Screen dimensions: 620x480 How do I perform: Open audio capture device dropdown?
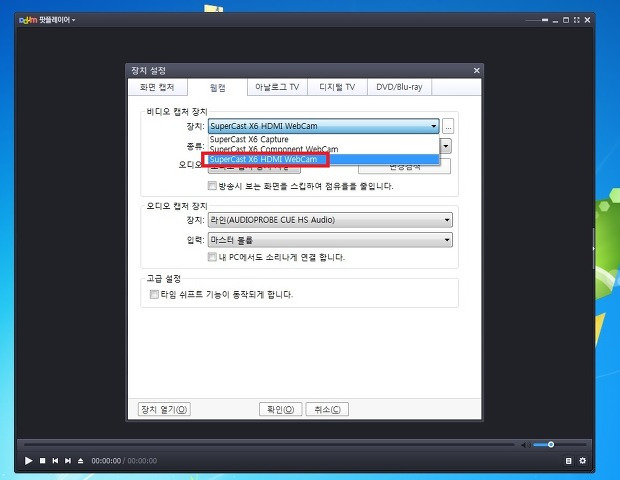point(330,220)
